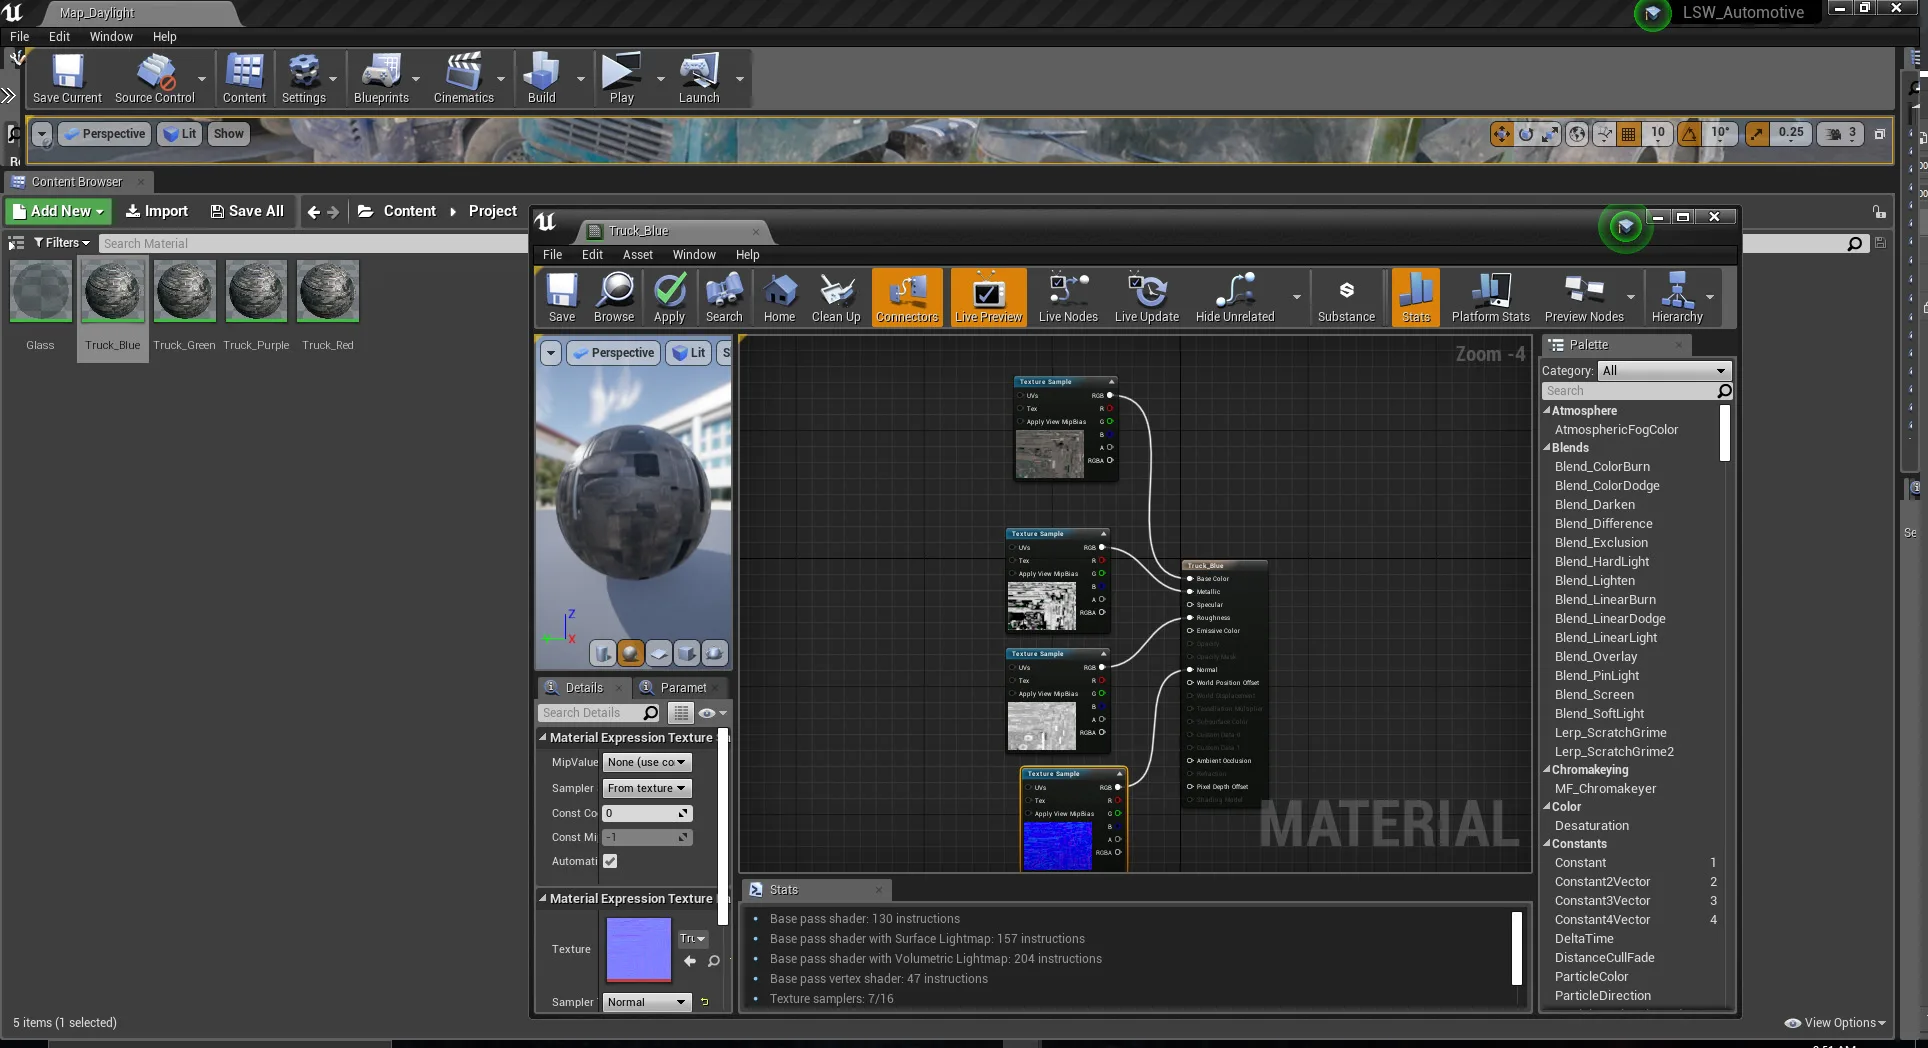Adjust the Const Coordinate value slider
The height and width of the screenshot is (1048, 1928).
click(647, 813)
